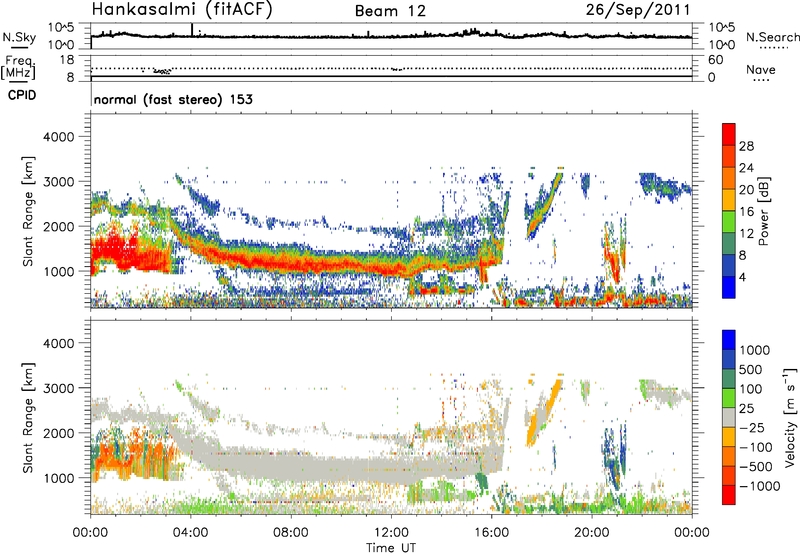
Task: Click the 'Slant Range [km]' label of velocity panel
Action: 28,417
